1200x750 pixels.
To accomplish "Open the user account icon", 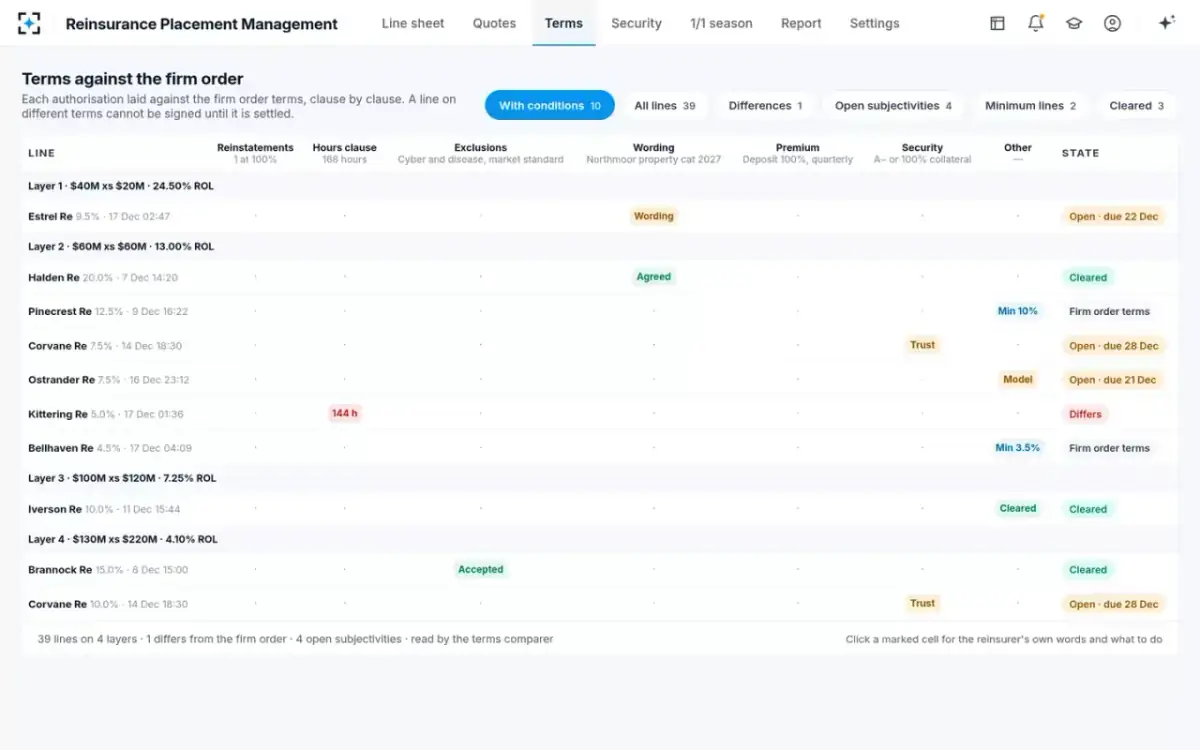I will [x=1112, y=23].
